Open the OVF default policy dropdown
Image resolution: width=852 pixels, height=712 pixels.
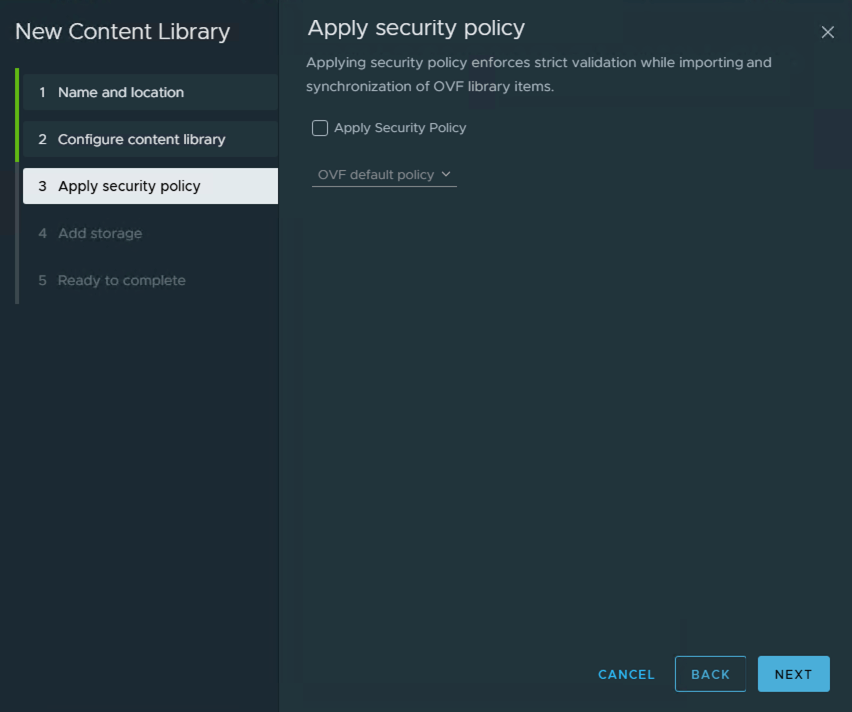pos(376,175)
